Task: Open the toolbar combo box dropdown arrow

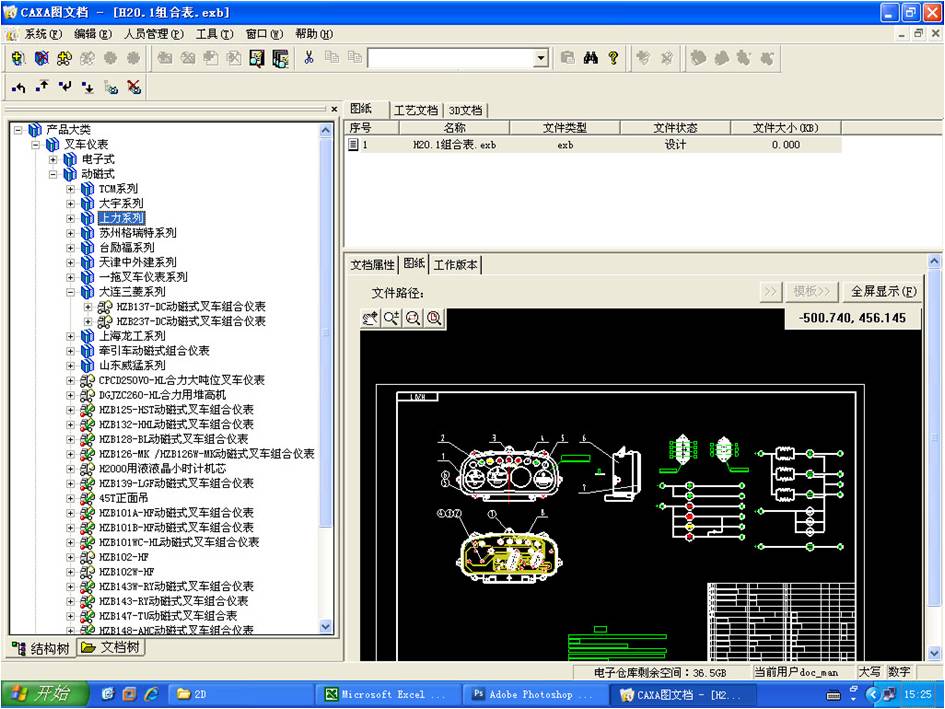Action: pyautogui.click(x=541, y=58)
